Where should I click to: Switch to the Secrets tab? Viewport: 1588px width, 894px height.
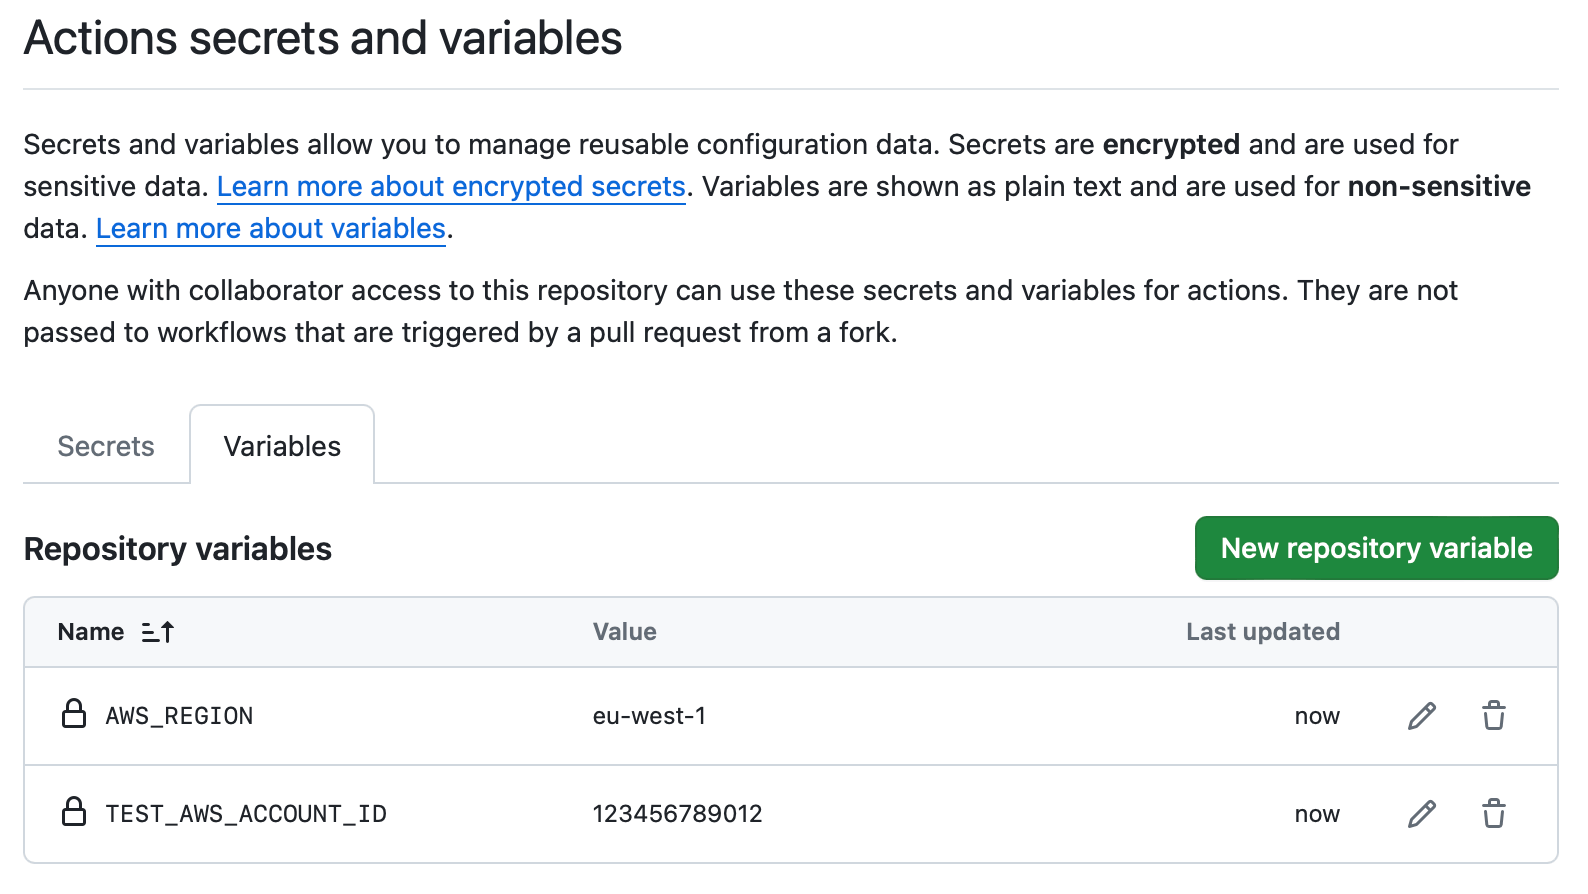105,446
